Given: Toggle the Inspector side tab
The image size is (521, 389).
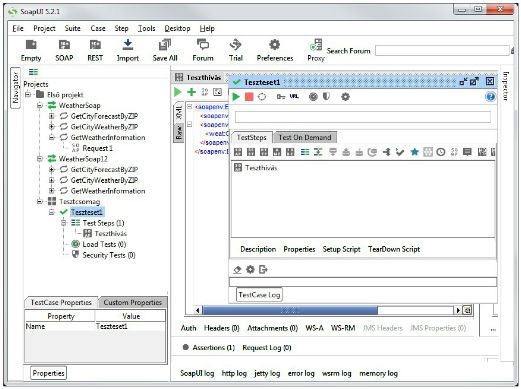Looking at the screenshot, I should (x=506, y=86).
